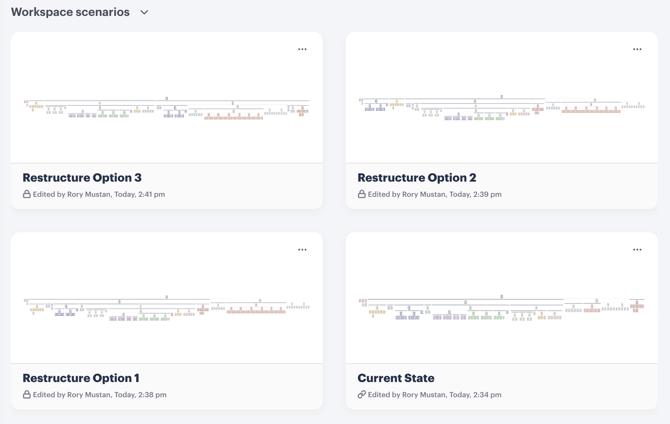
Task: Open the Restructure Option 2 more options menu
Action: (637, 49)
